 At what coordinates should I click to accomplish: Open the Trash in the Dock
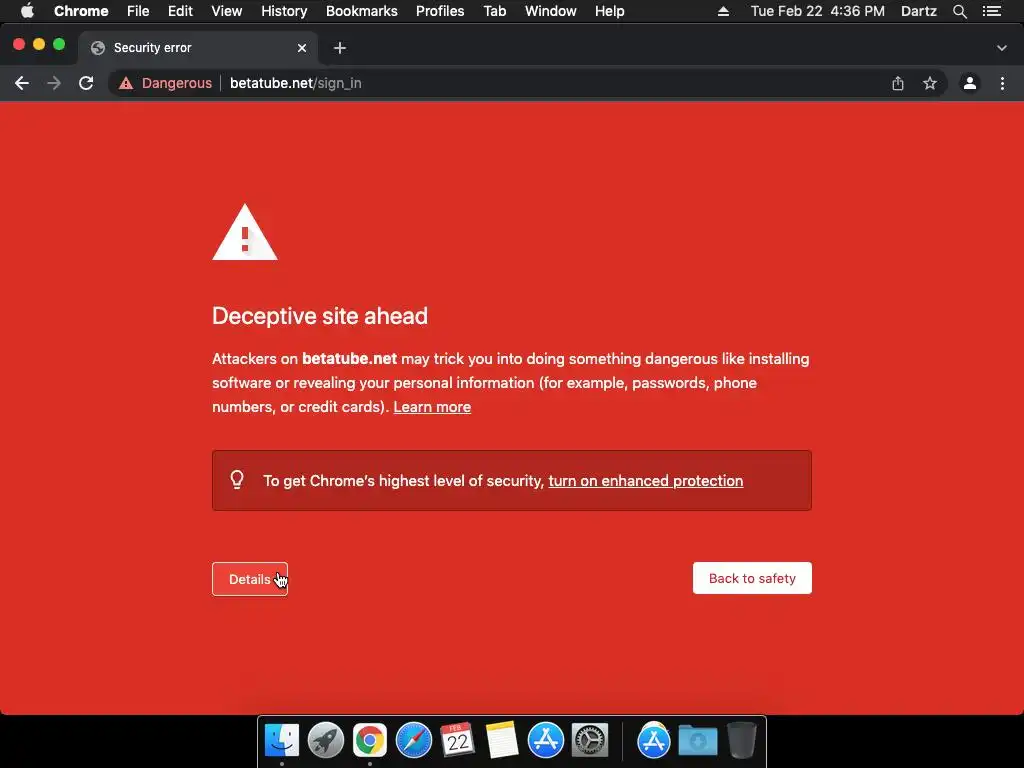click(742, 741)
